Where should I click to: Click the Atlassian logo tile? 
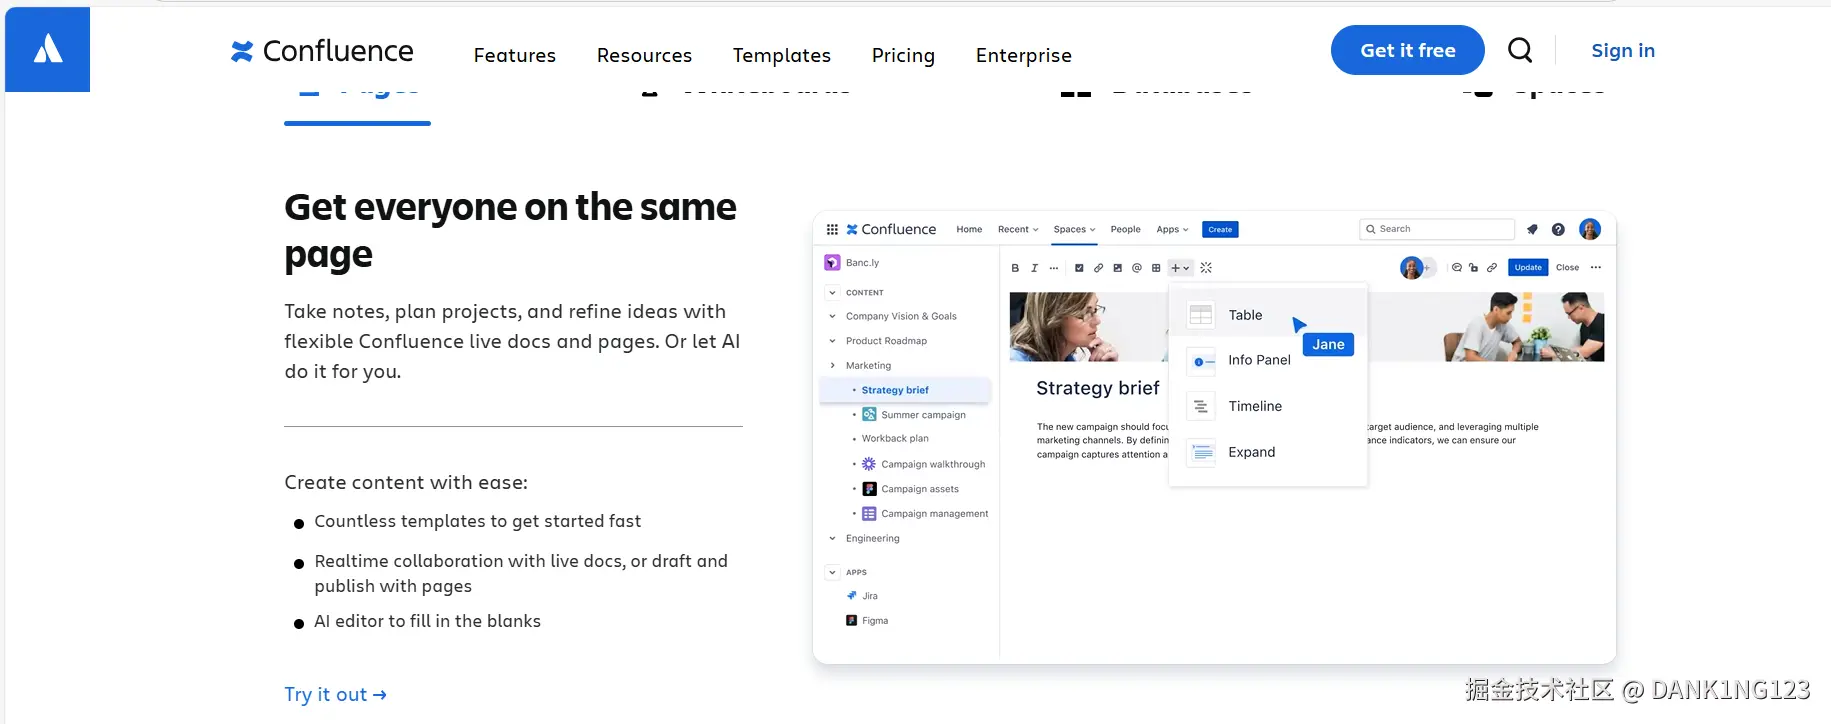(47, 49)
